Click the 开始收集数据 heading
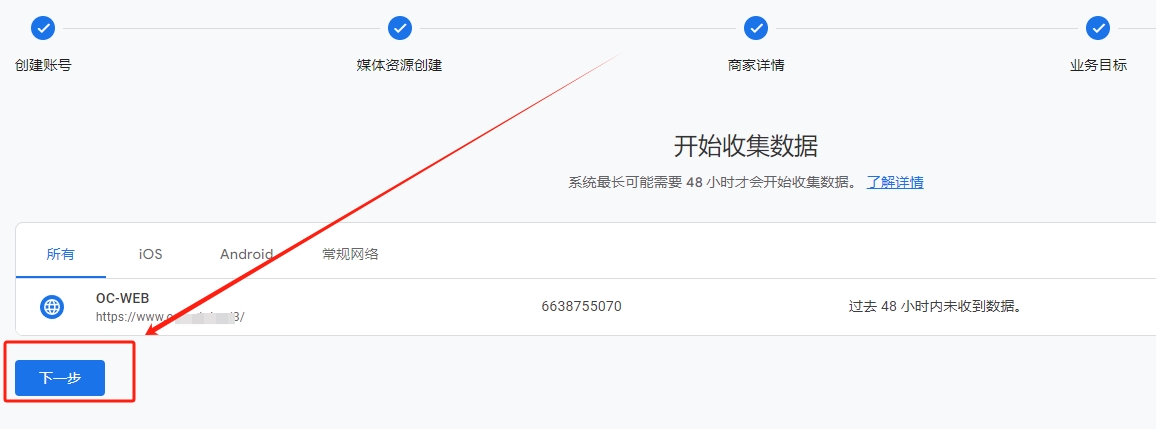 [746, 146]
